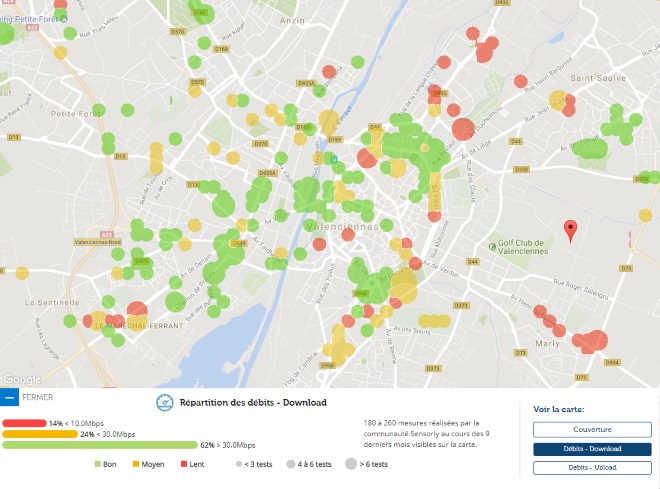Open the Couverture map view
Screen dimensions: 660x489
click(592, 430)
